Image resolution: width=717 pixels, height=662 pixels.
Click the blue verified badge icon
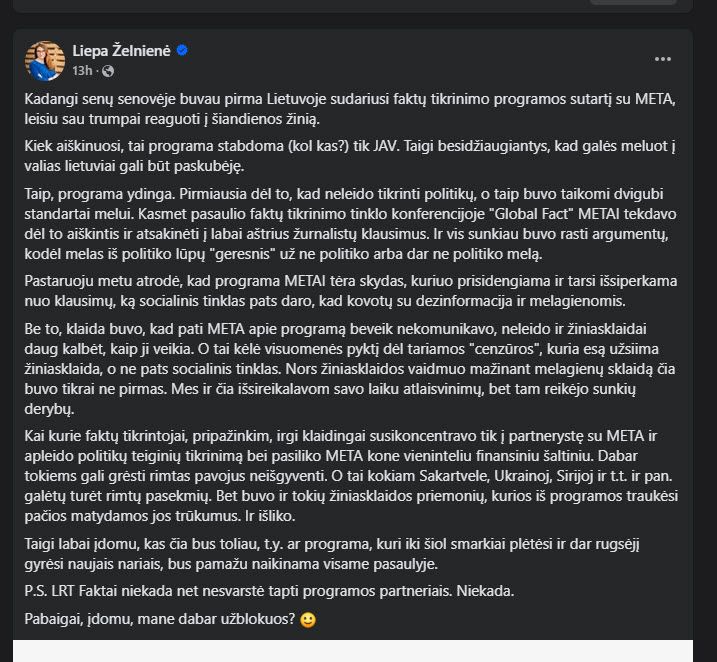click(x=182, y=50)
